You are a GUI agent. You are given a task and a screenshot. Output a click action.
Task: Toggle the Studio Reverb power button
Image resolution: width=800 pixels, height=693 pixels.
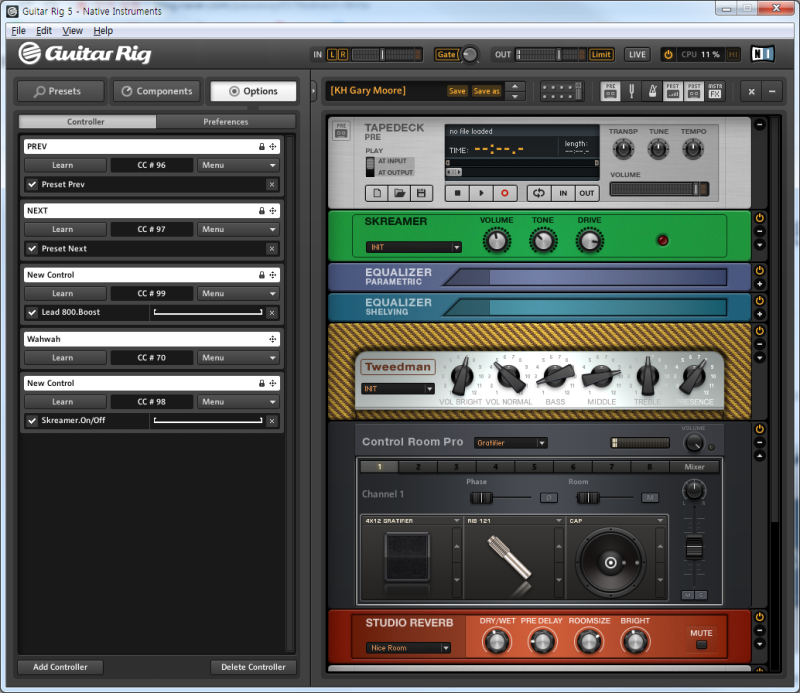coord(760,617)
